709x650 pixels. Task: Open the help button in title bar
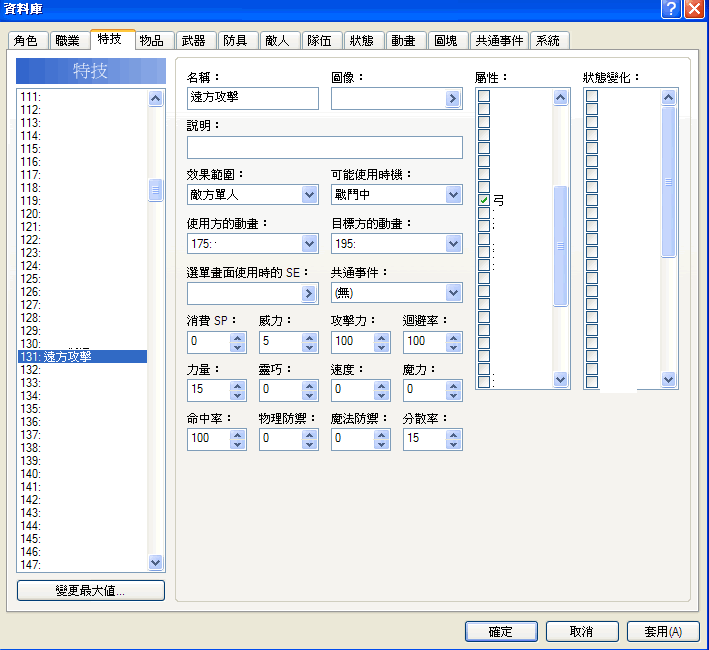(x=671, y=9)
